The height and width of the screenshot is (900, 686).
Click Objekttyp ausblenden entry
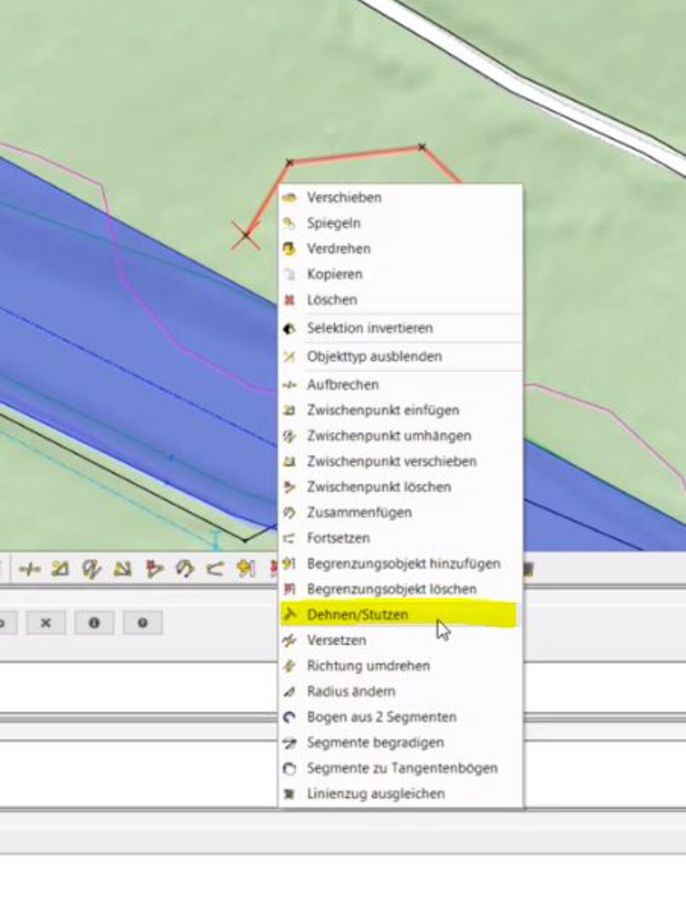coord(401,356)
